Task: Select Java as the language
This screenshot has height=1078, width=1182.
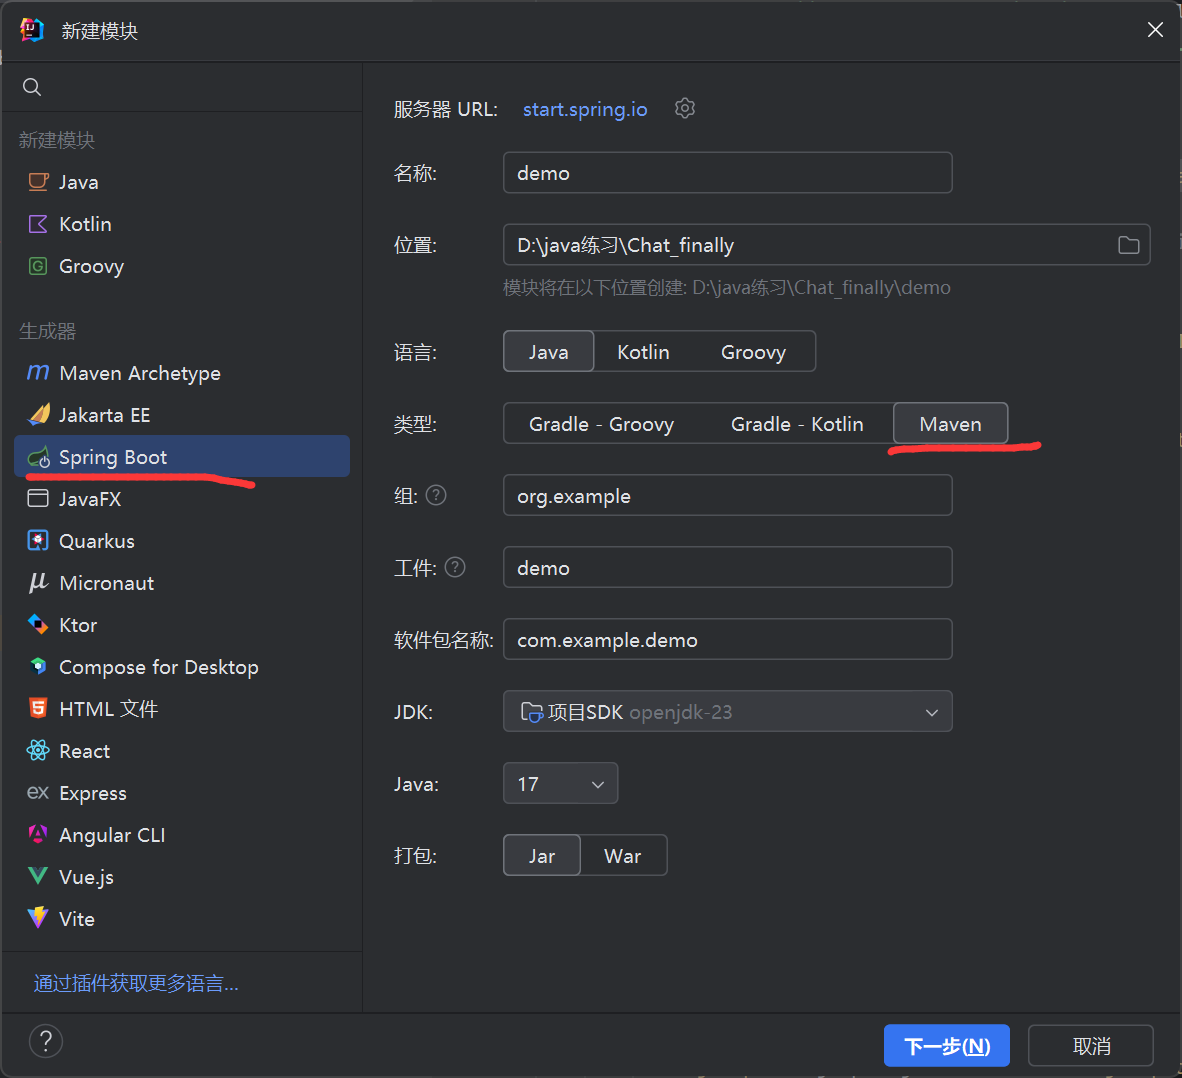Action: click(x=549, y=351)
